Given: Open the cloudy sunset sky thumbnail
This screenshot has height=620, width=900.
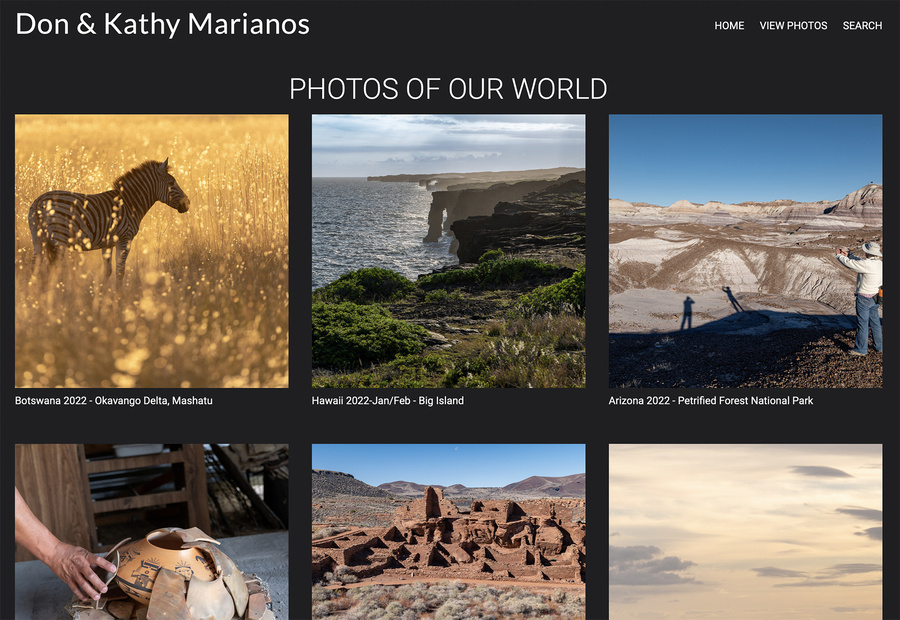Looking at the screenshot, I should click(745, 532).
